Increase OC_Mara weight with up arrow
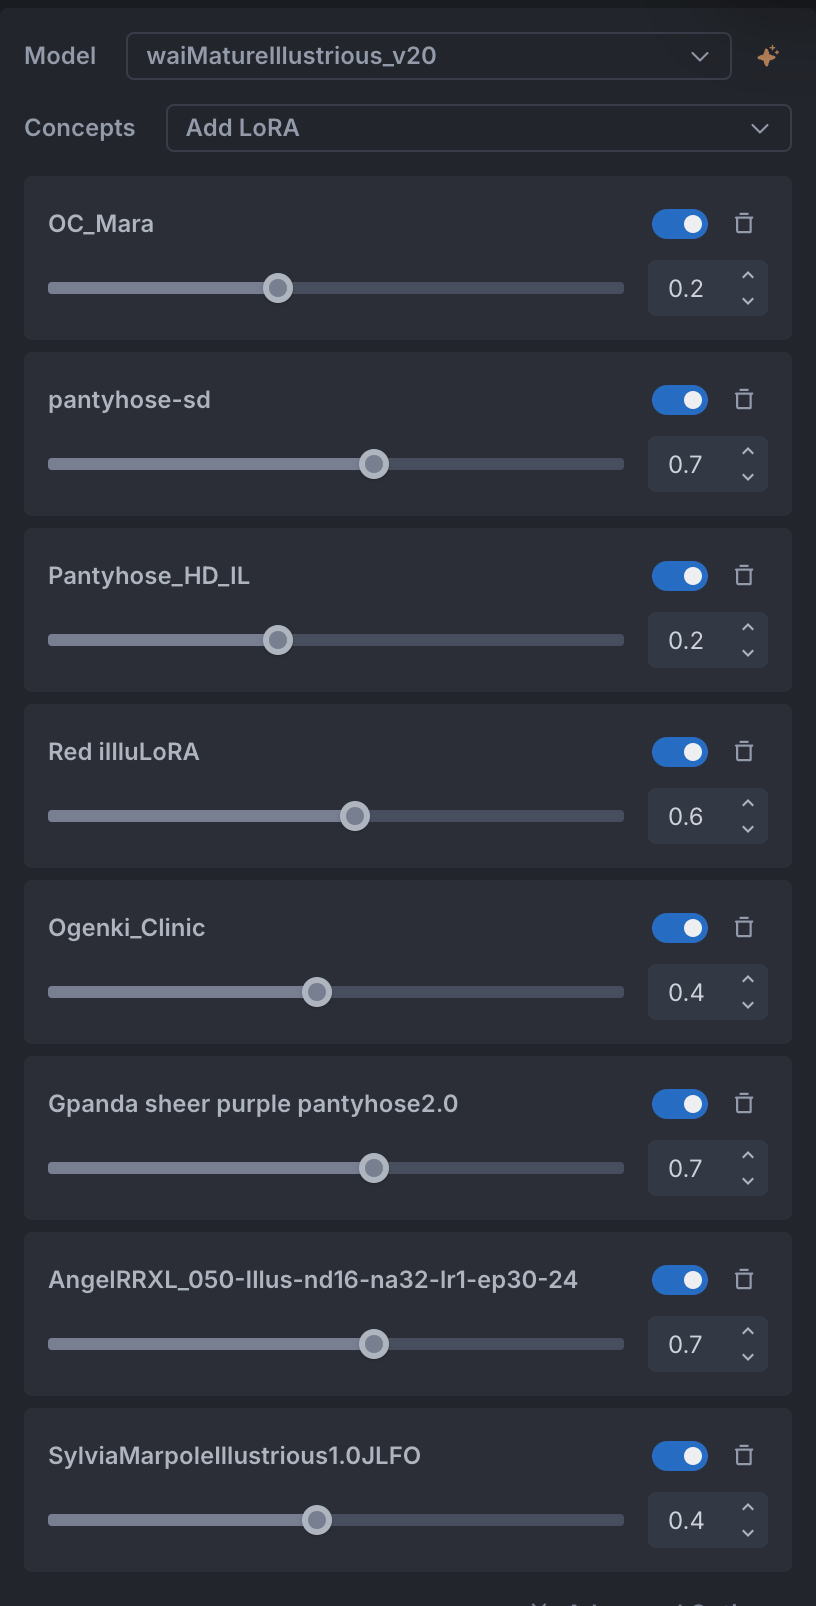Screen dimensions: 816x1606 click(x=748, y=275)
